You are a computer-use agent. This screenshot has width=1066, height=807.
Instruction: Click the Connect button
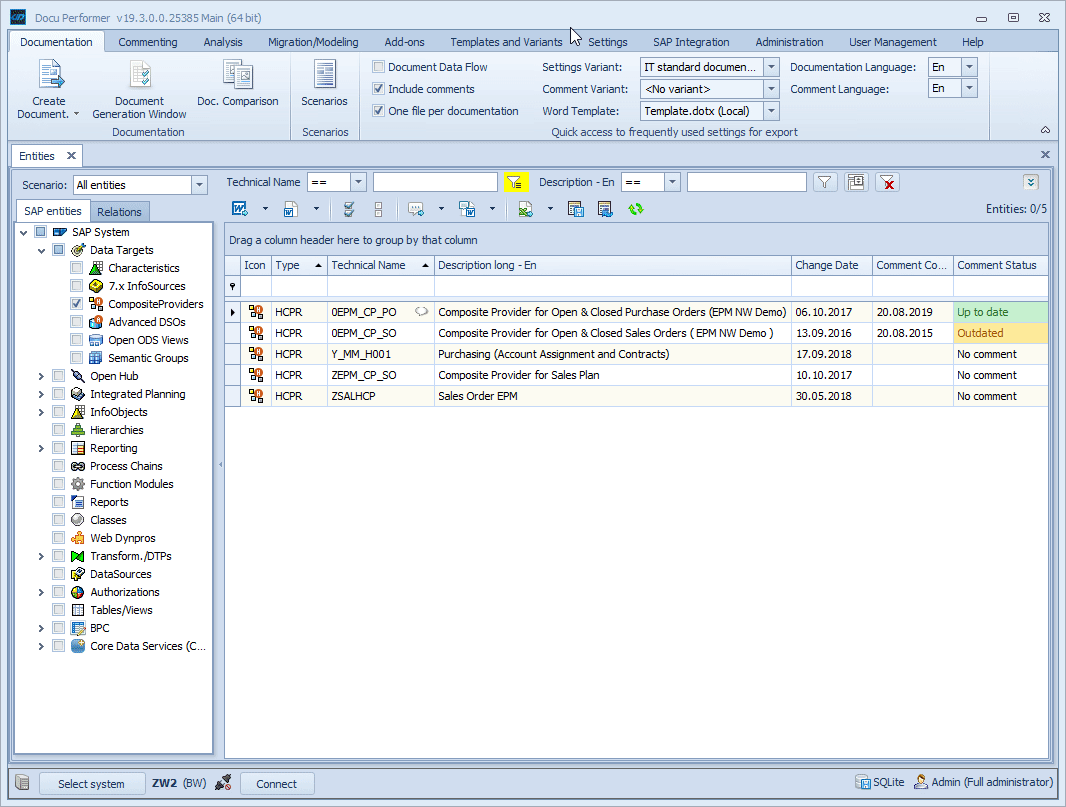pyautogui.click(x=277, y=784)
